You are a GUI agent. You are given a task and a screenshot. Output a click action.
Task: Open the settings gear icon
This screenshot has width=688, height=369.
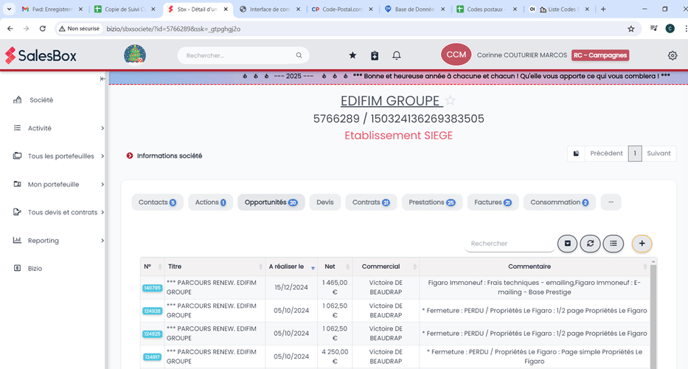pyautogui.click(x=672, y=55)
